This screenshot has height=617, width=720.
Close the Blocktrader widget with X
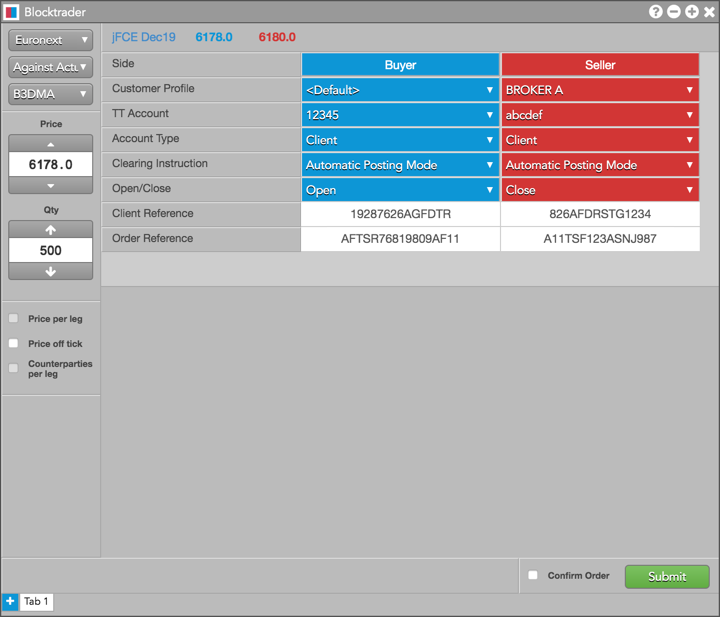(x=709, y=11)
